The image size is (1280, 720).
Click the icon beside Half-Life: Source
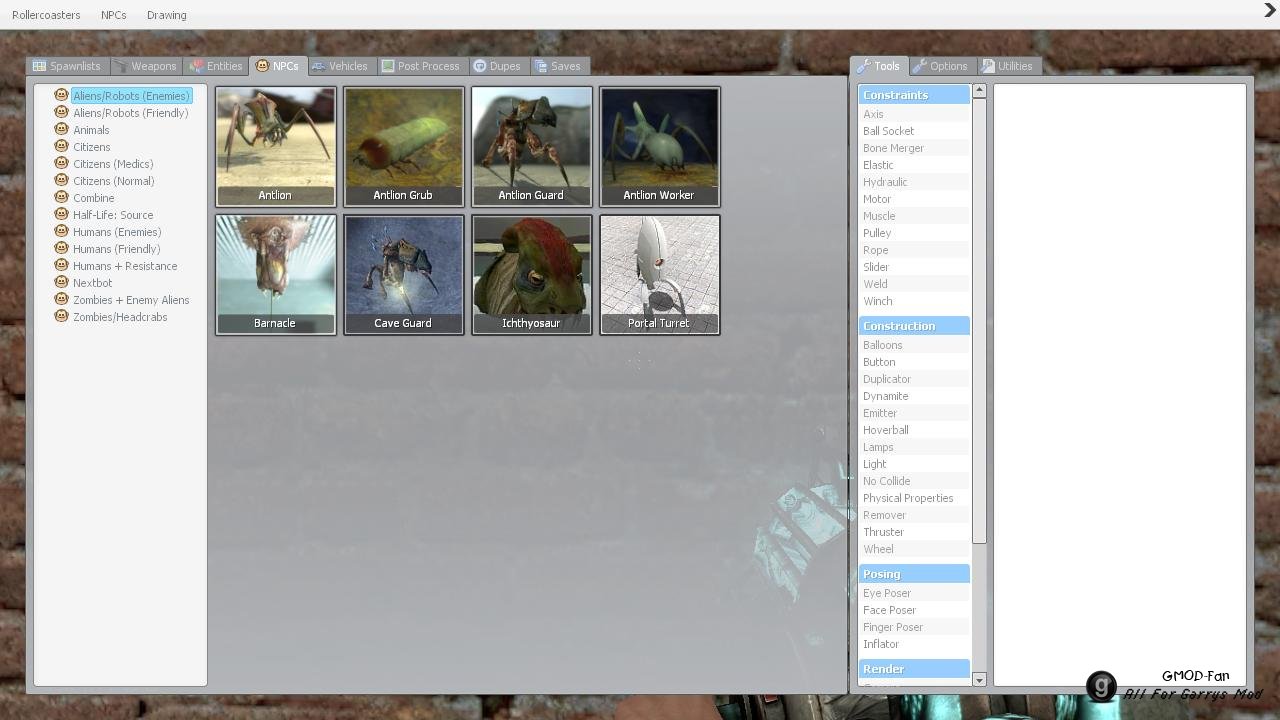point(61,214)
